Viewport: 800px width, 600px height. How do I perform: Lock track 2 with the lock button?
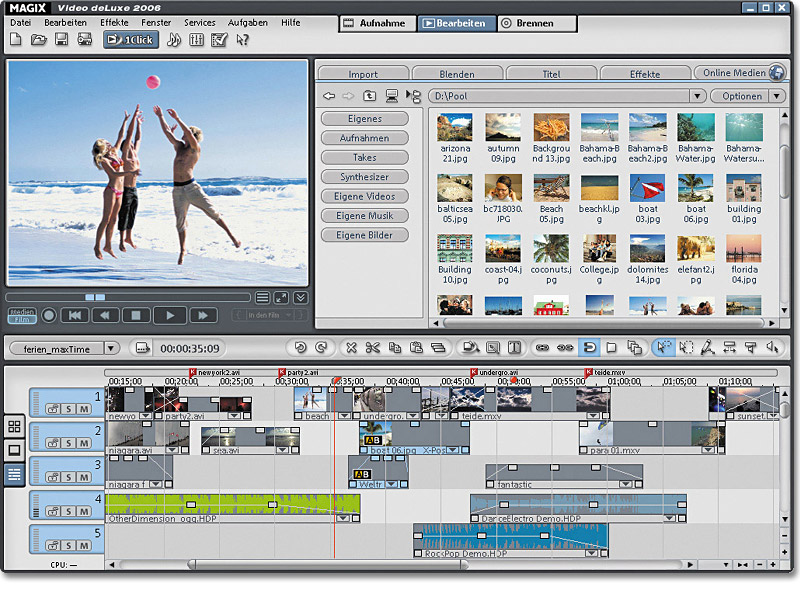54,443
